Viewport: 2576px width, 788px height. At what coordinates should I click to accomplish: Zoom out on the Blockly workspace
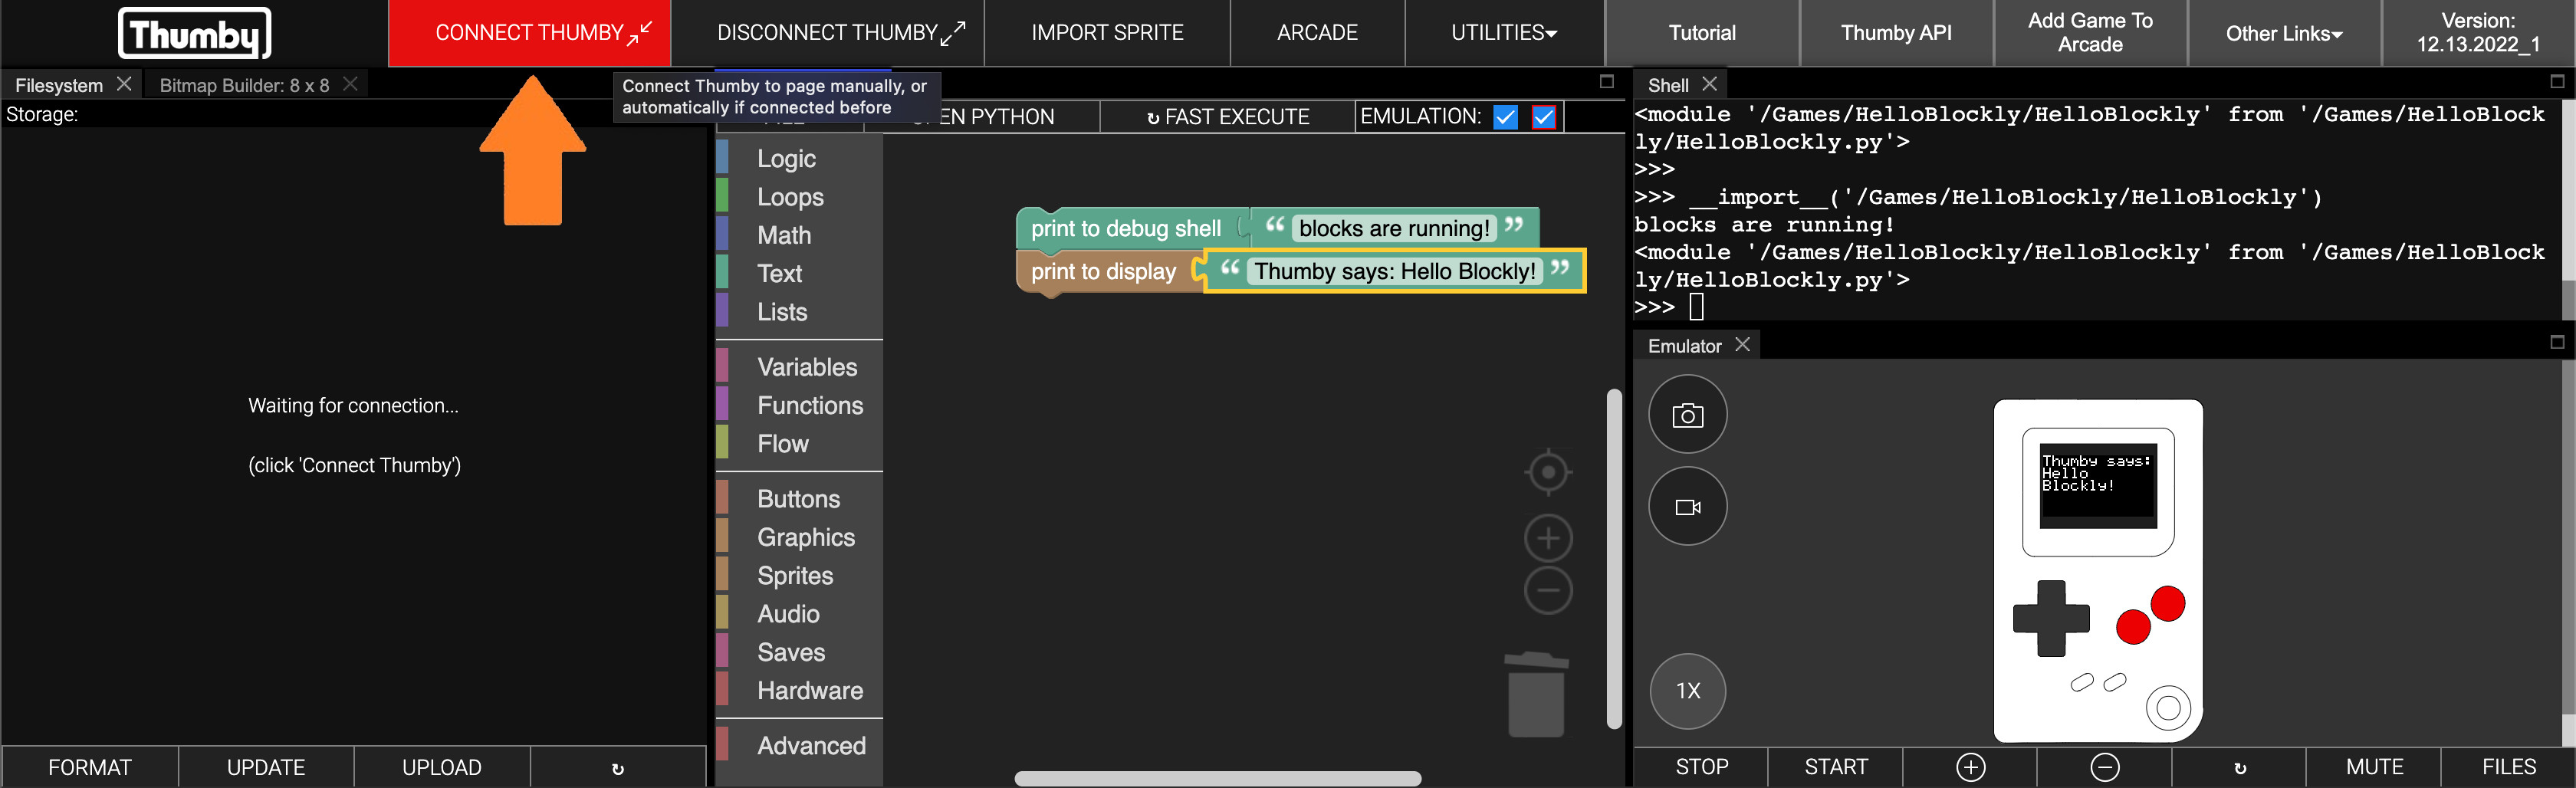coord(1547,590)
